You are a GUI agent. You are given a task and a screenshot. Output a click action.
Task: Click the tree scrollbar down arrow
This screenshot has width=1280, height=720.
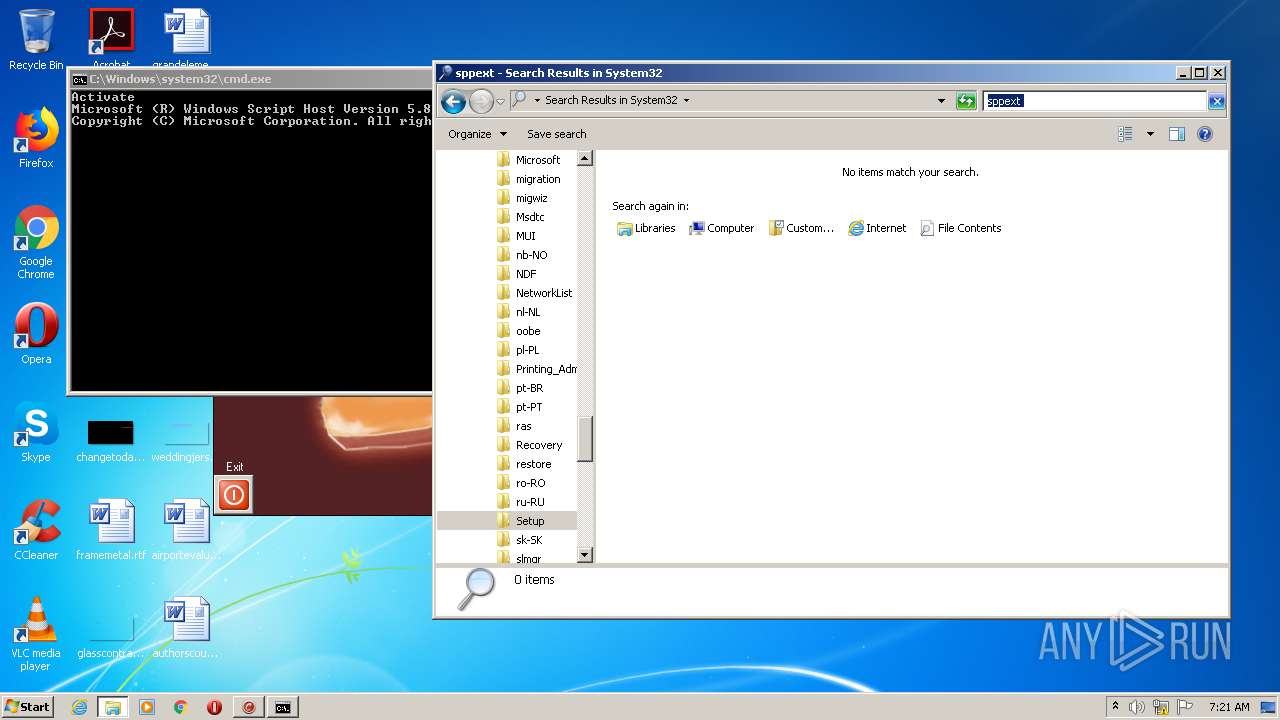585,554
